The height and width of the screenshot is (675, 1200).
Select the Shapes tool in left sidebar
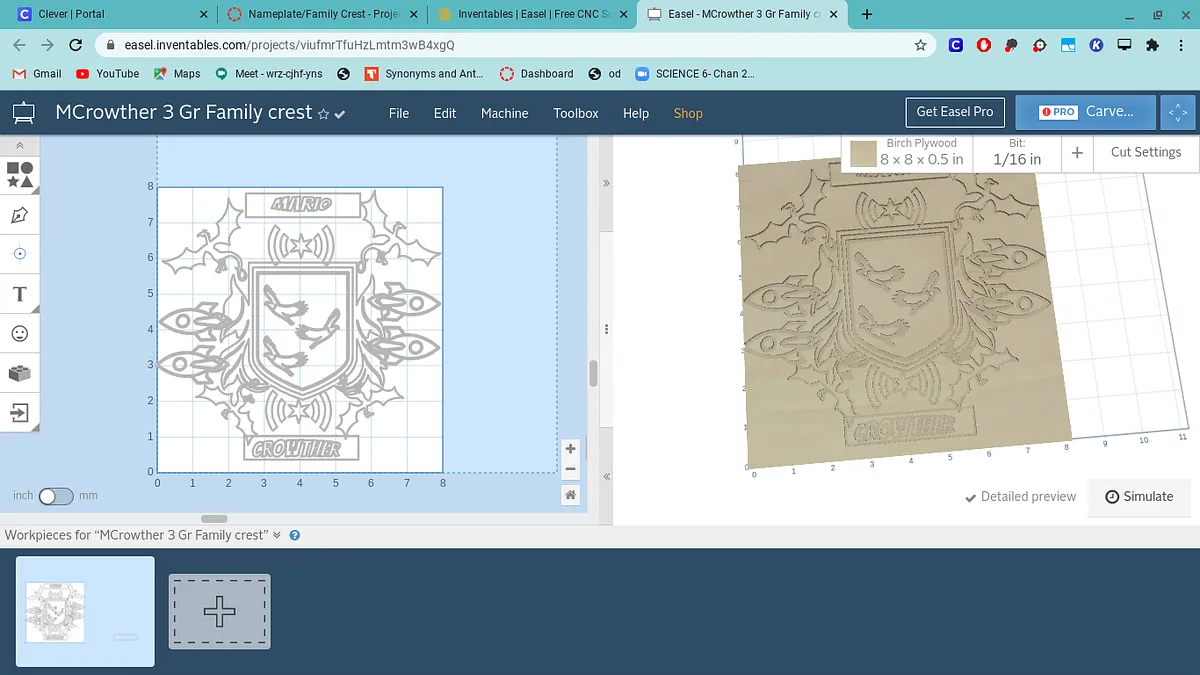[x=20, y=175]
